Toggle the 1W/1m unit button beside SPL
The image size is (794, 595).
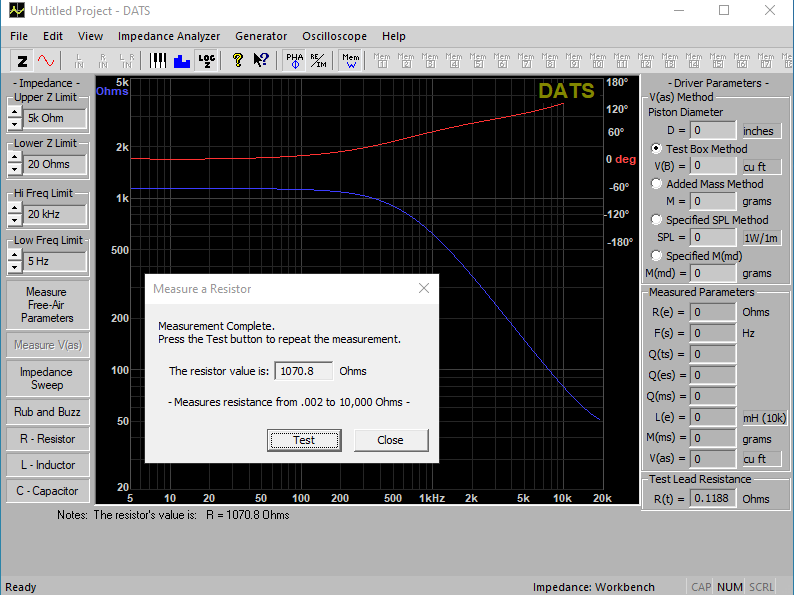(762, 238)
